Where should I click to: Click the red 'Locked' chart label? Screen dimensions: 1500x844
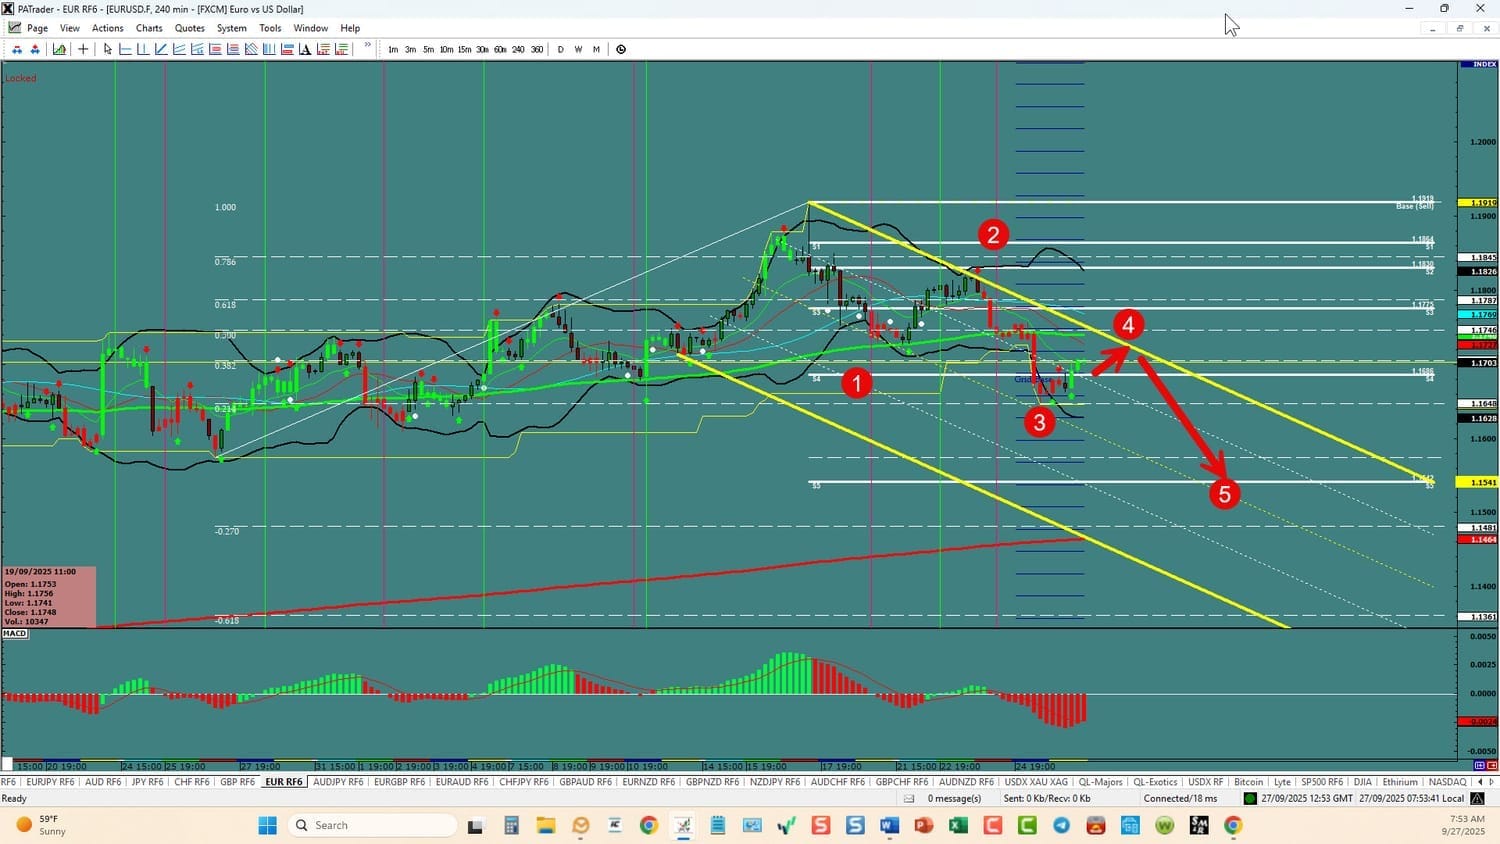click(20, 78)
